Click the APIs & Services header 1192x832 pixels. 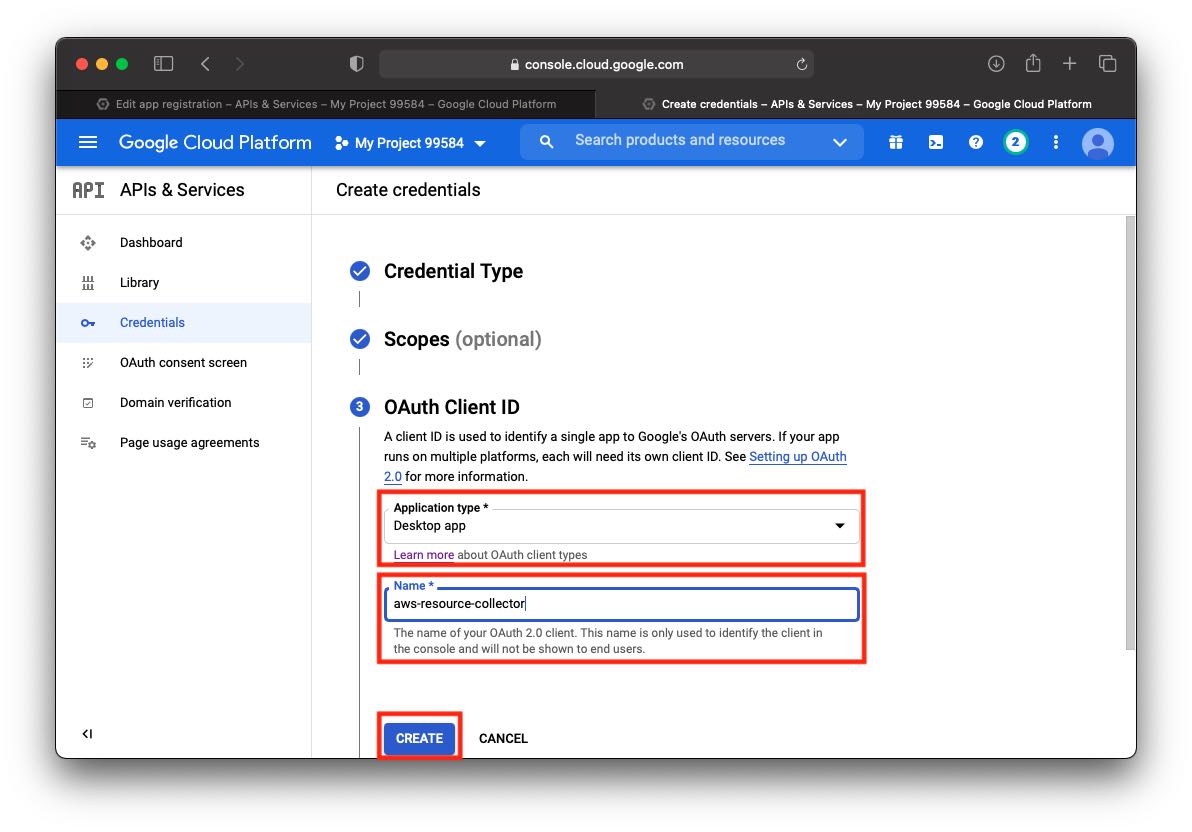click(182, 190)
